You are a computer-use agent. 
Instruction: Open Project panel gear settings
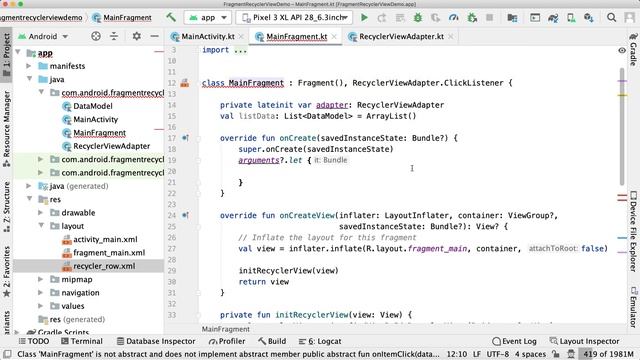click(x=136, y=36)
